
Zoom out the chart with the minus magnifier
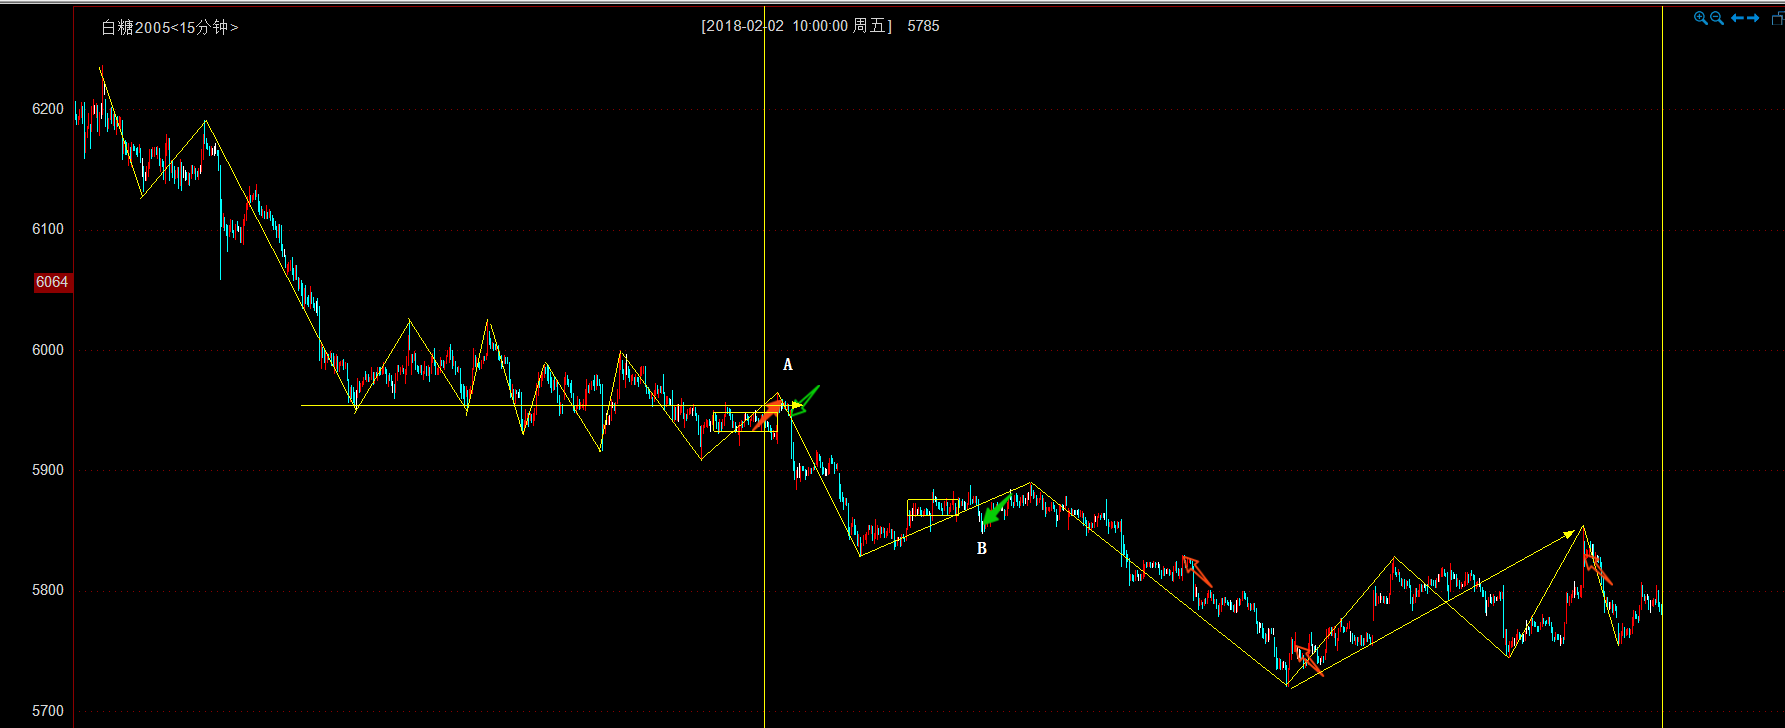click(1717, 18)
